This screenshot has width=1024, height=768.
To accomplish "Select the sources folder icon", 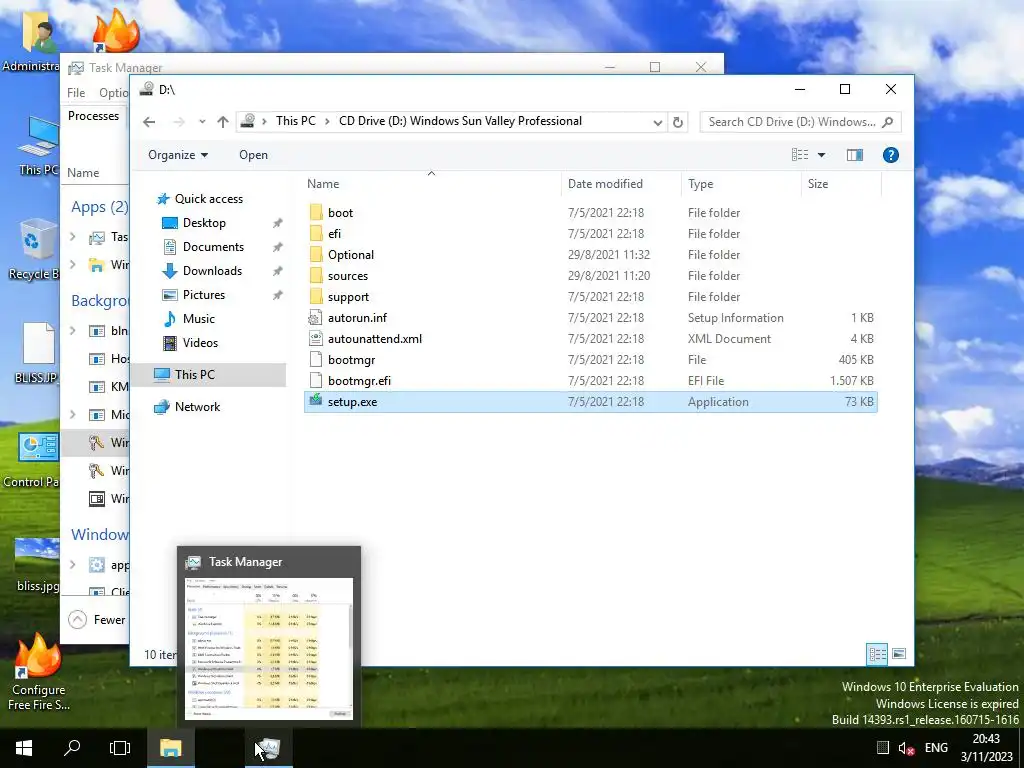I will pos(316,276).
